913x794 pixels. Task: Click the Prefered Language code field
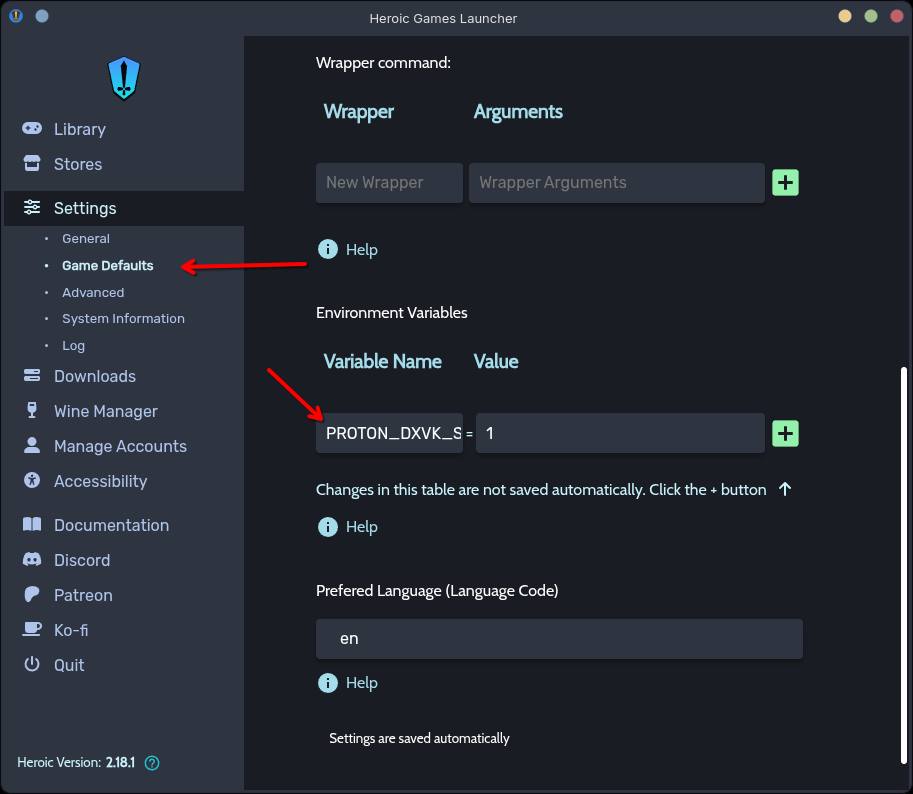[x=559, y=638]
